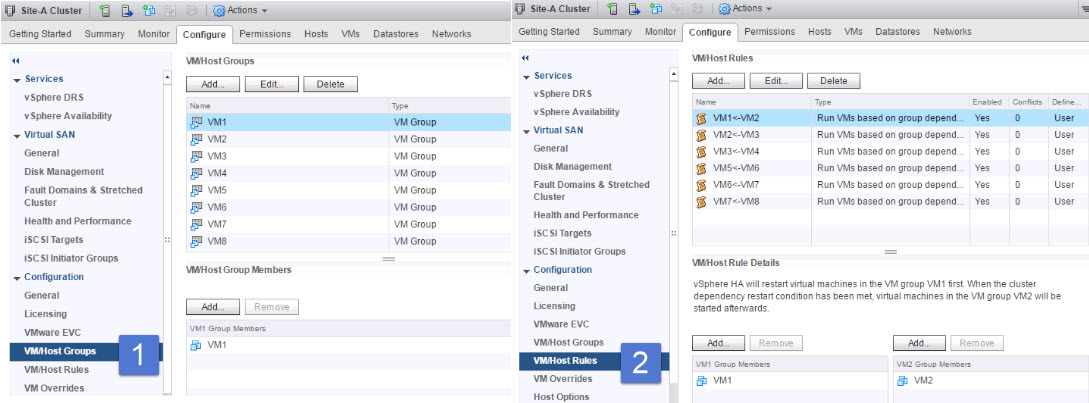
Task: Click Add button above VM/Host Rules table
Action: [x=717, y=81]
